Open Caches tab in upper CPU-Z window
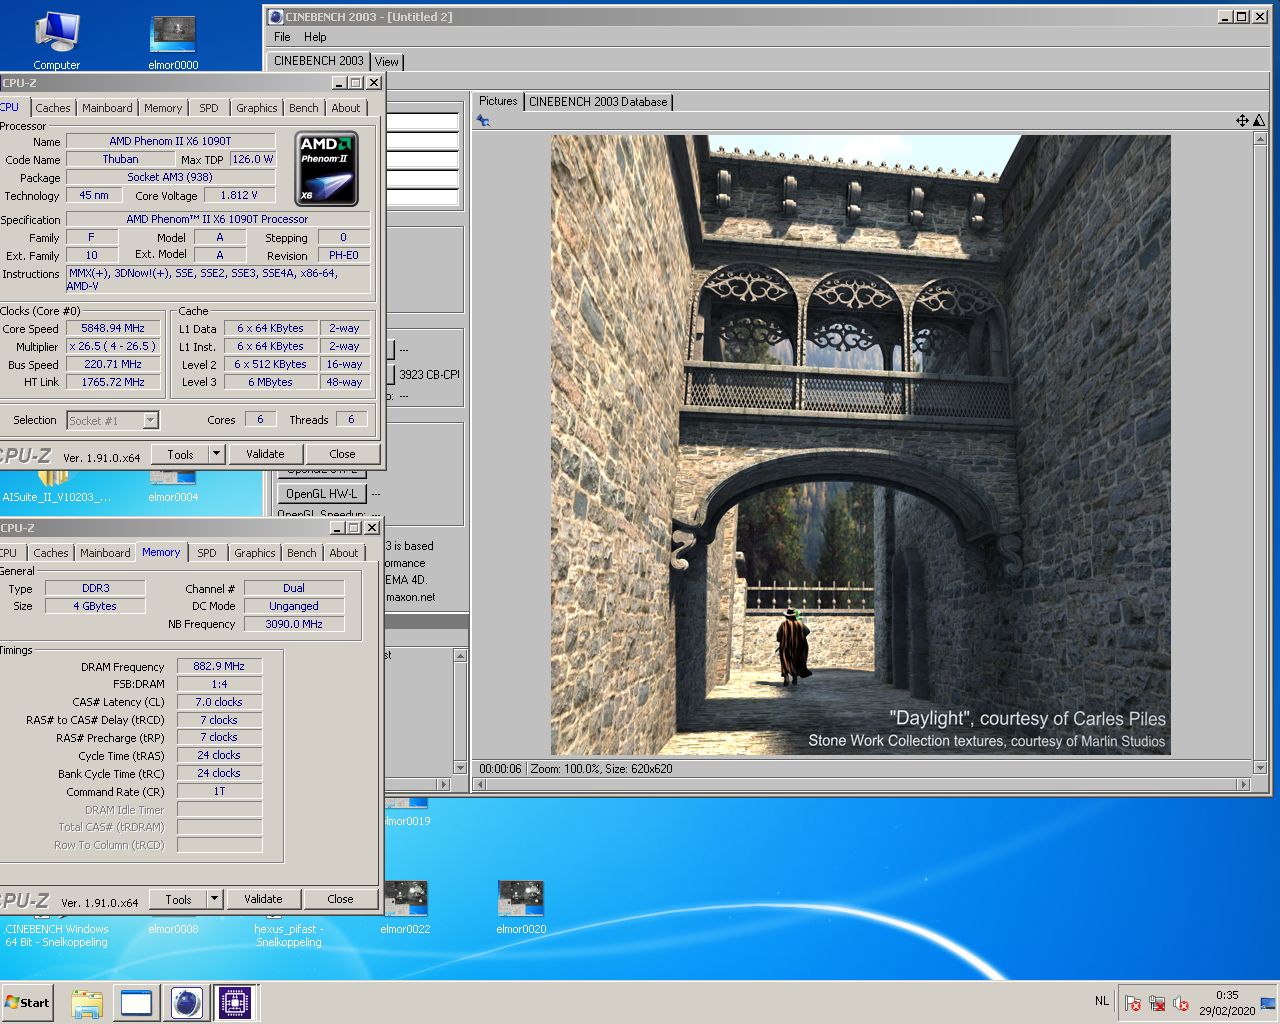The width and height of the screenshot is (1280, 1024). tap(53, 108)
